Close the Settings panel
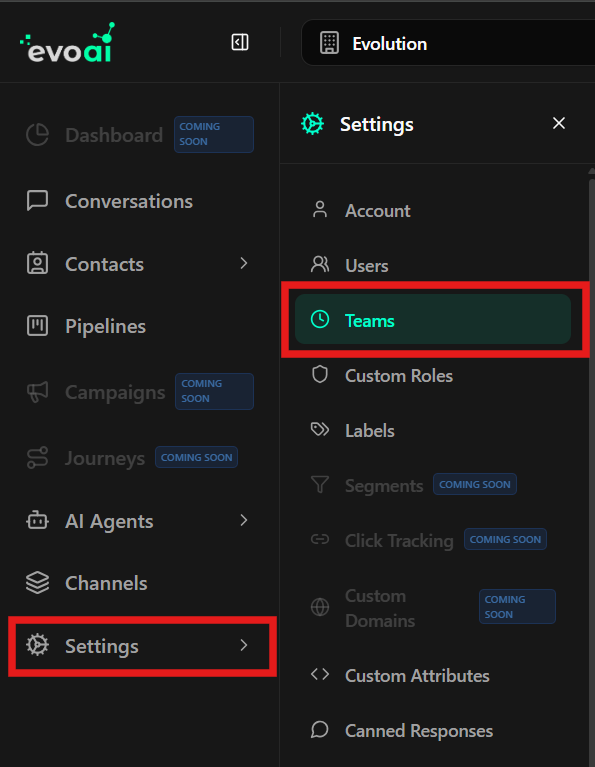This screenshot has width=595, height=767. 559,123
